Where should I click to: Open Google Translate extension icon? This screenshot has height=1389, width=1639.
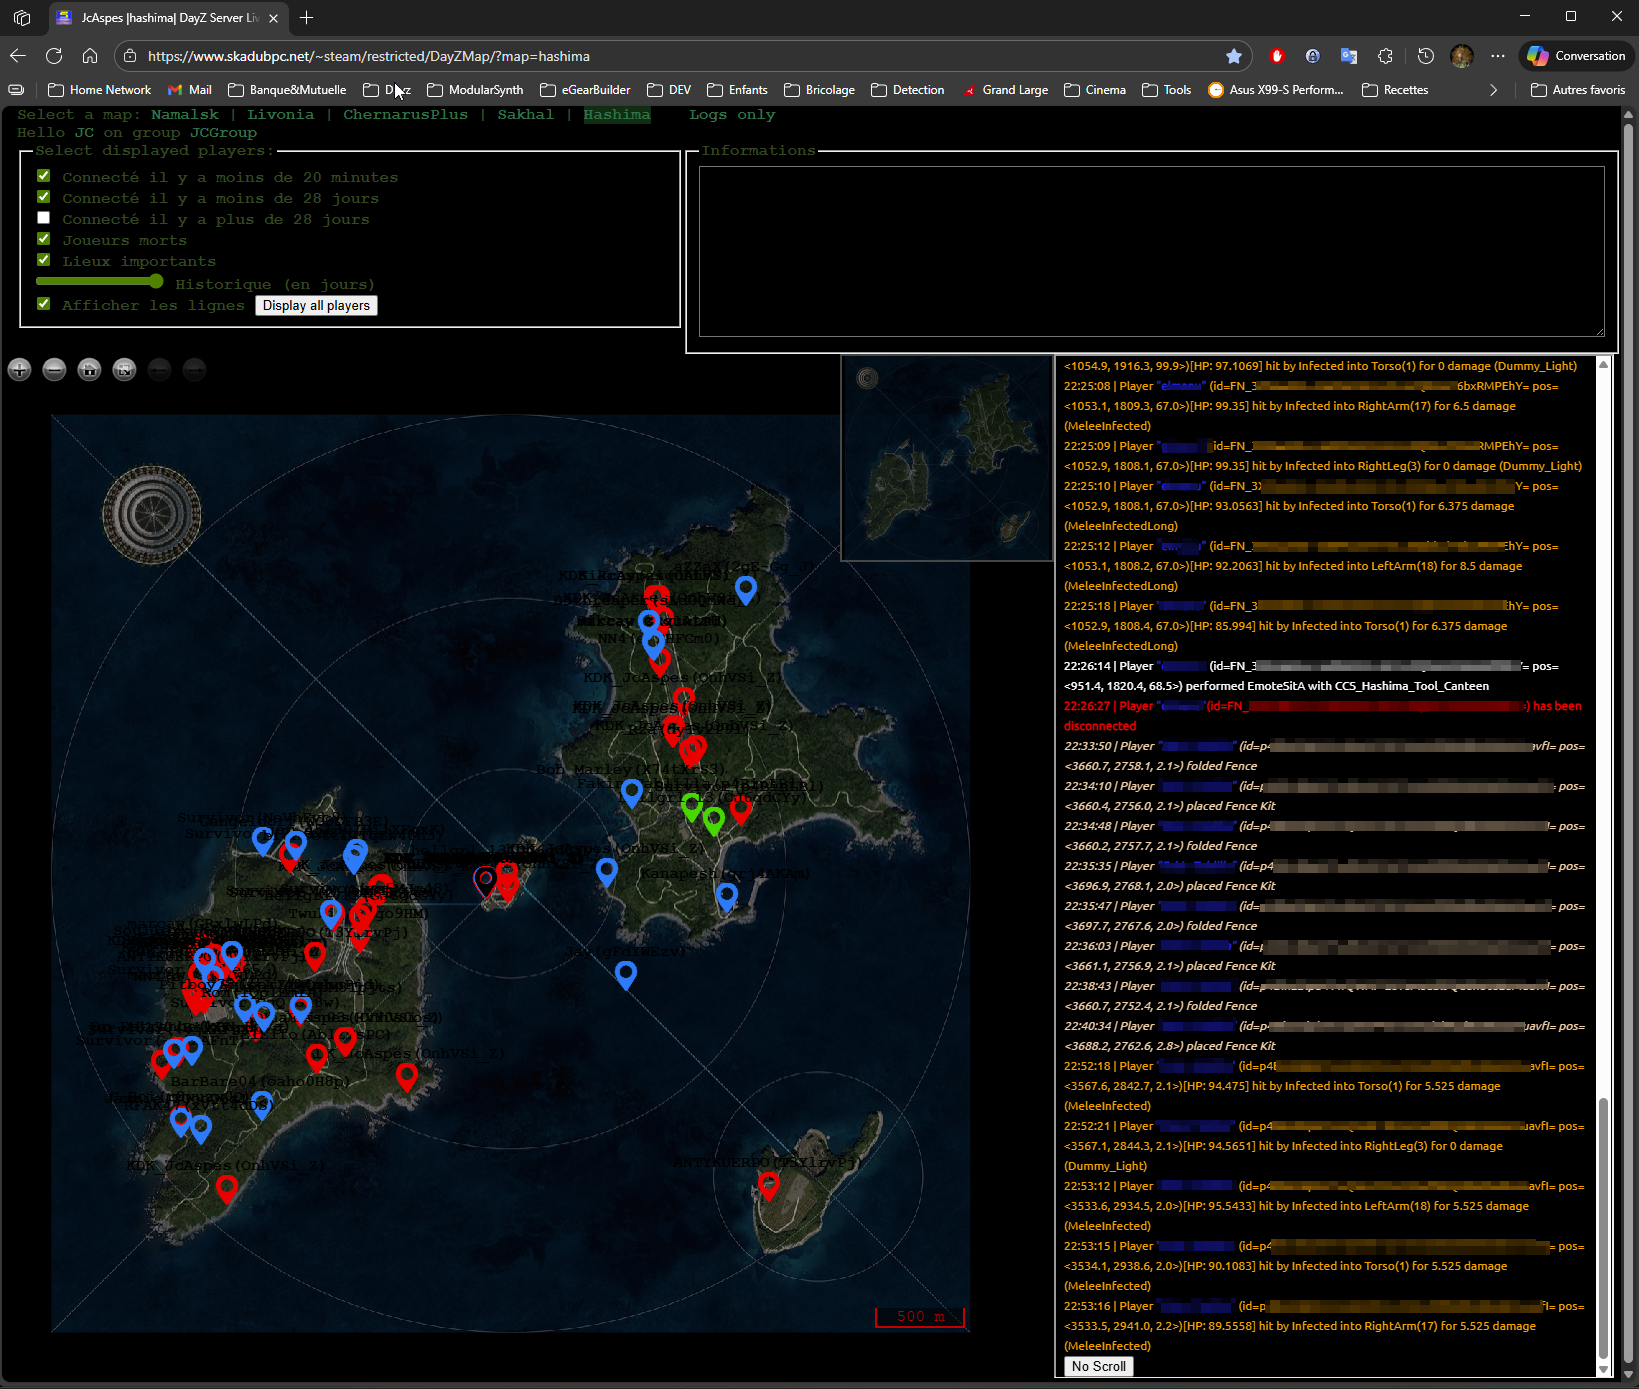(1349, 56)
